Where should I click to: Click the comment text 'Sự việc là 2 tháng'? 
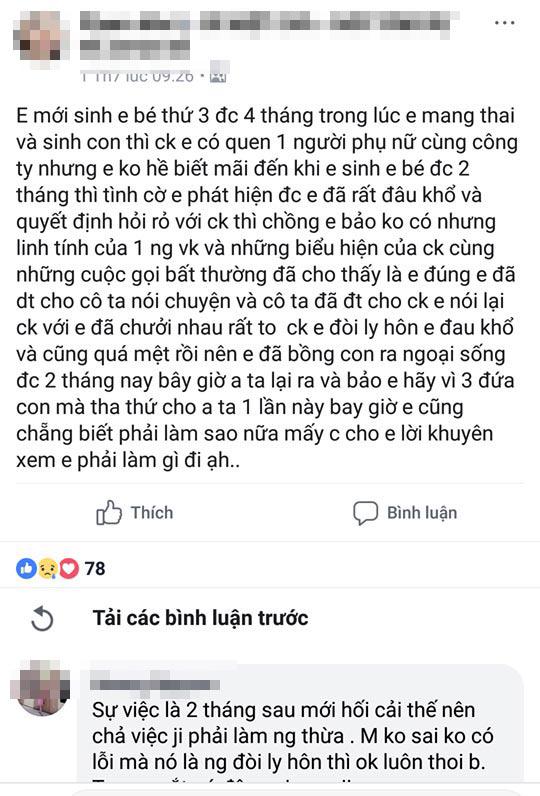point(293,736)
